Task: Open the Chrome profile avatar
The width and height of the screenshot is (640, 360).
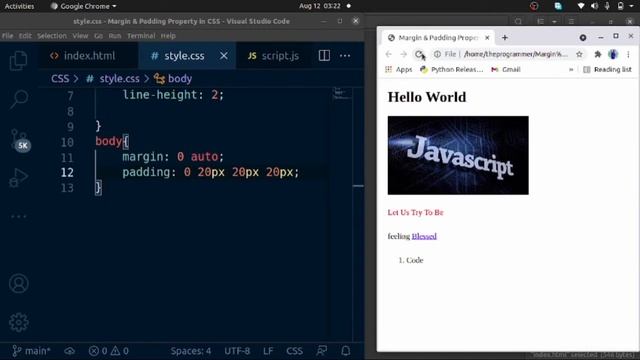Action: [x=613, y=54]
